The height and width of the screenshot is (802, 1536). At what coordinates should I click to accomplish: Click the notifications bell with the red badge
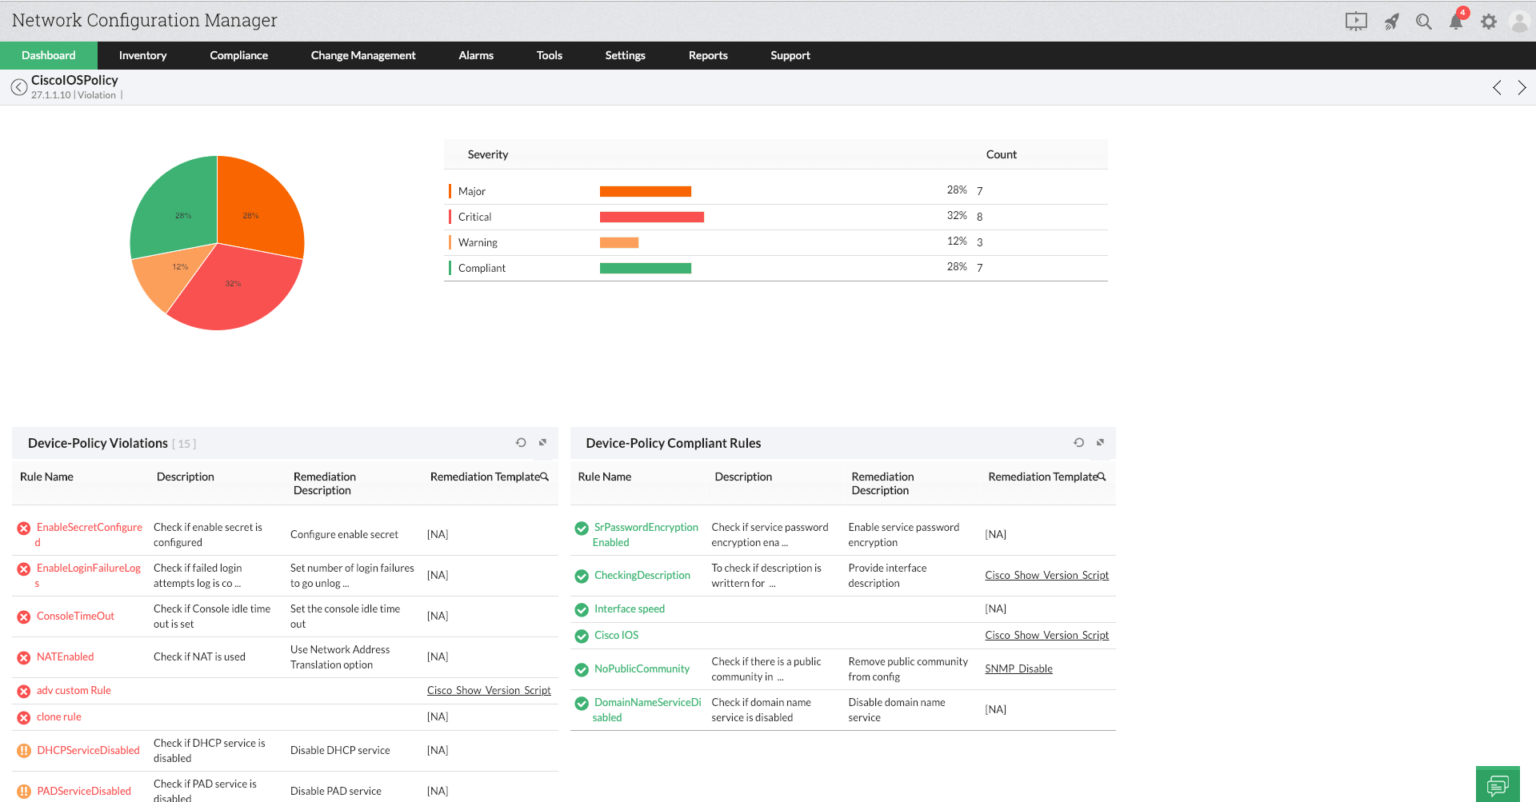(x=1456, y=21)
